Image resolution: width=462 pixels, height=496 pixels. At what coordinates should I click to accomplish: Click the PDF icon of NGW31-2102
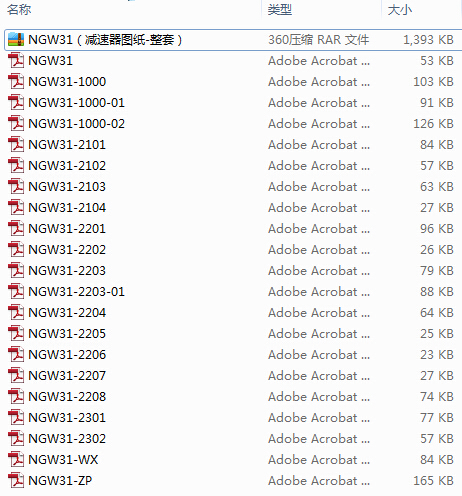click(x=16, y=165)
